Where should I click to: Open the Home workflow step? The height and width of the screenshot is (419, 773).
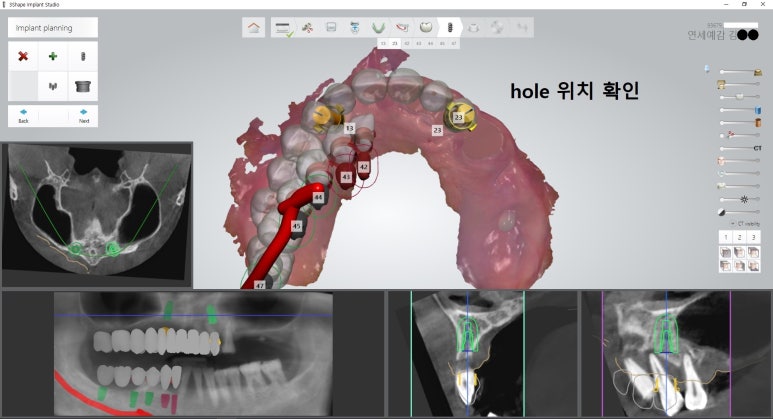point(254,28)
